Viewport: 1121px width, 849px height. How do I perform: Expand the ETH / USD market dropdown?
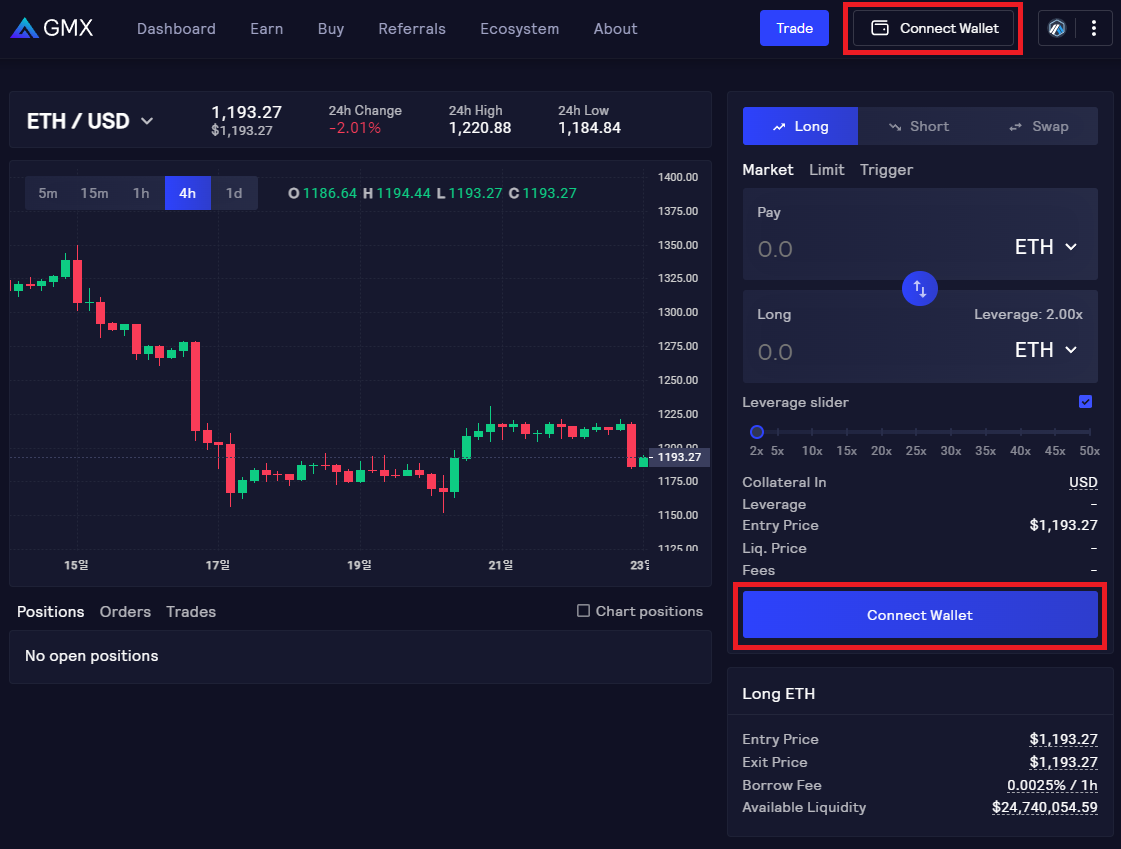point(90,121)
